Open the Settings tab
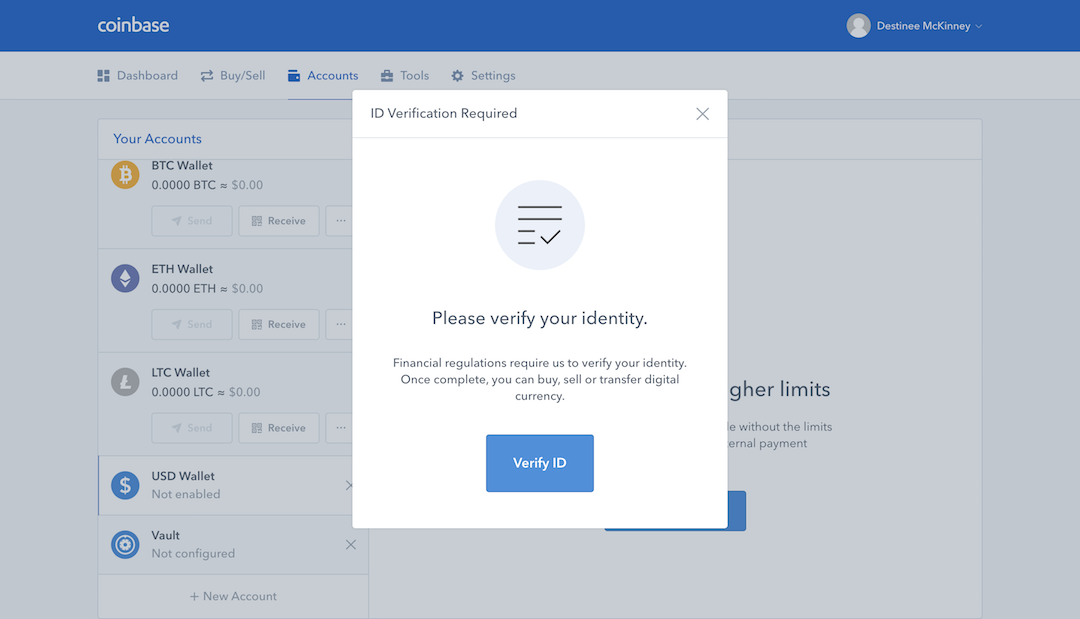Screen dimensions: 1080x619 tap(483, 76)
